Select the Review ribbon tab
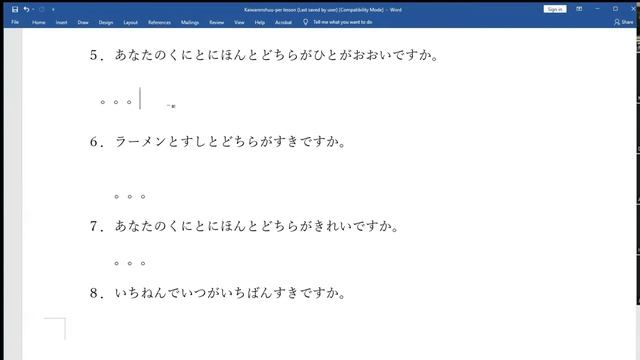This screenshot has width=640, height=360. 217,22
